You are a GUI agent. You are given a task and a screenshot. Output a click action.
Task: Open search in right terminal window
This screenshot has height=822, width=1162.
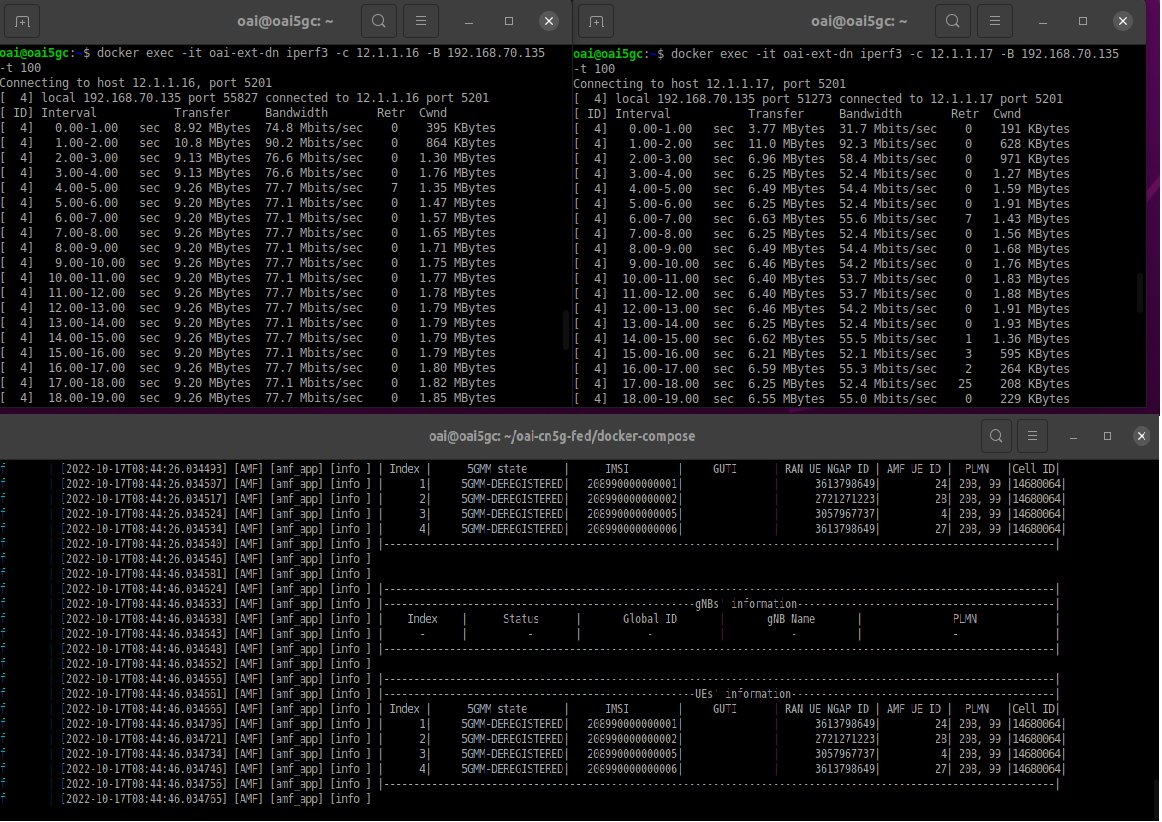[x=953, y=21]
